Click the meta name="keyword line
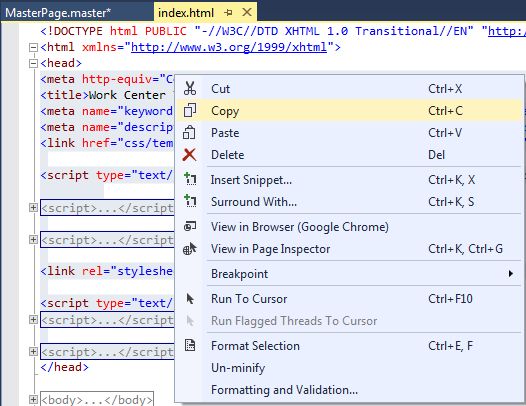Screen dimensions: 526x406 coord(107,111)
